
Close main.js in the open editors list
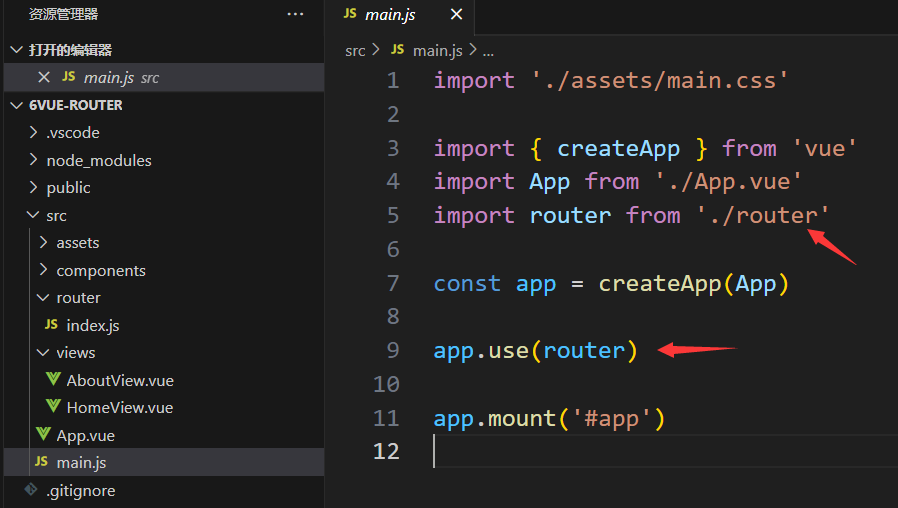coord(44,77)
